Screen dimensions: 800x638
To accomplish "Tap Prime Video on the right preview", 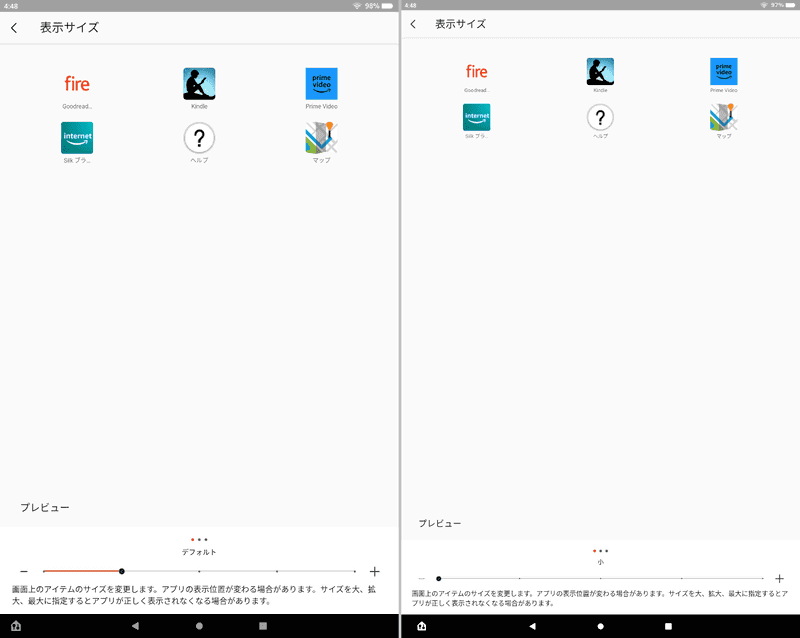I will coord(722,72).
